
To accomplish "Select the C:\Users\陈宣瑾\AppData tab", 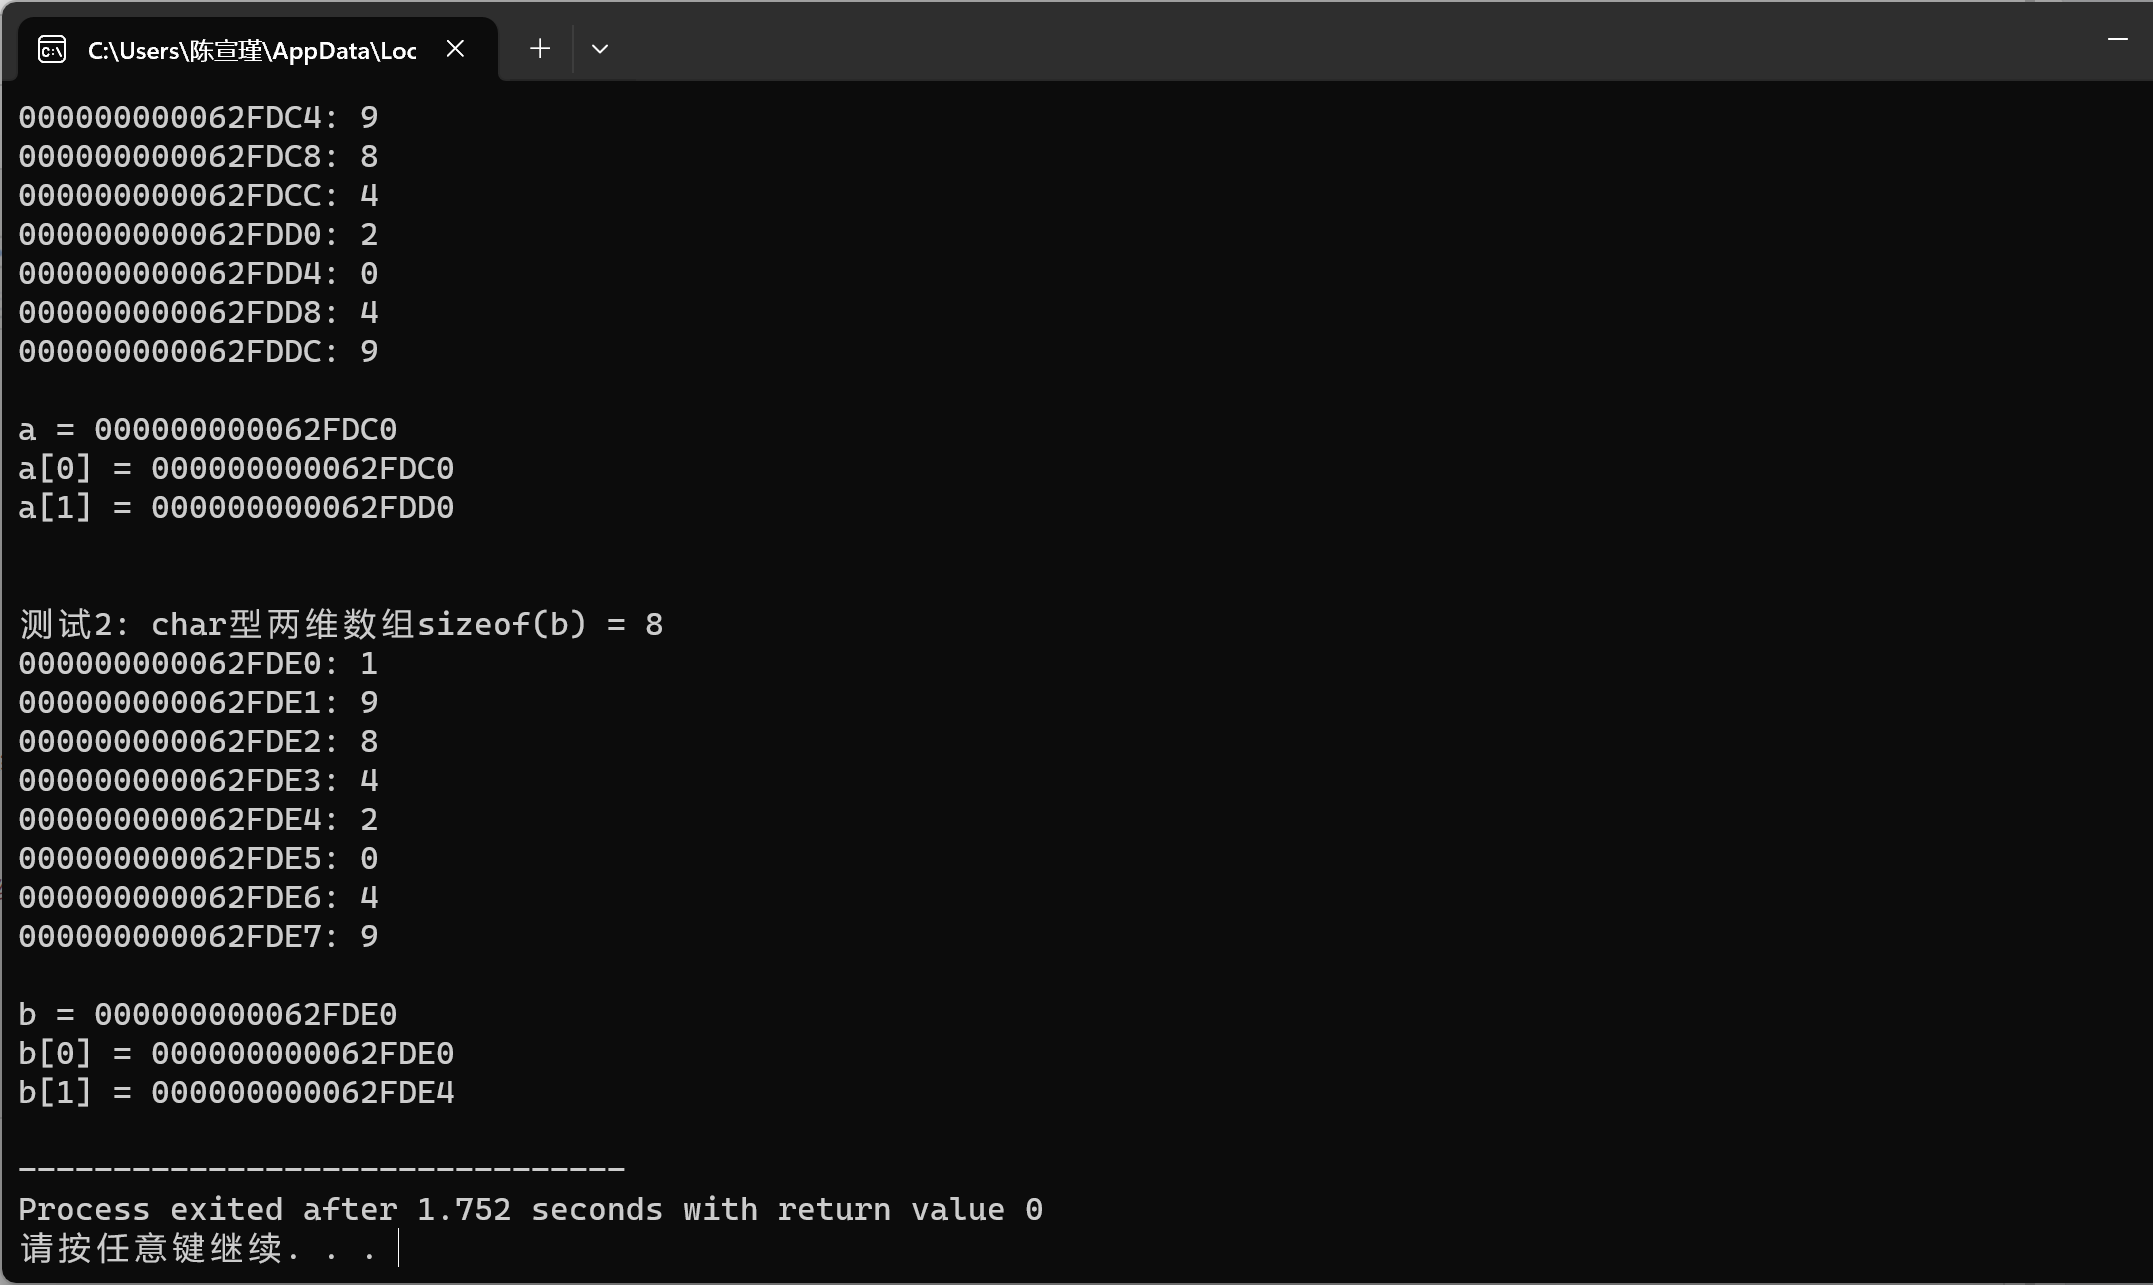I will point(250,50).
